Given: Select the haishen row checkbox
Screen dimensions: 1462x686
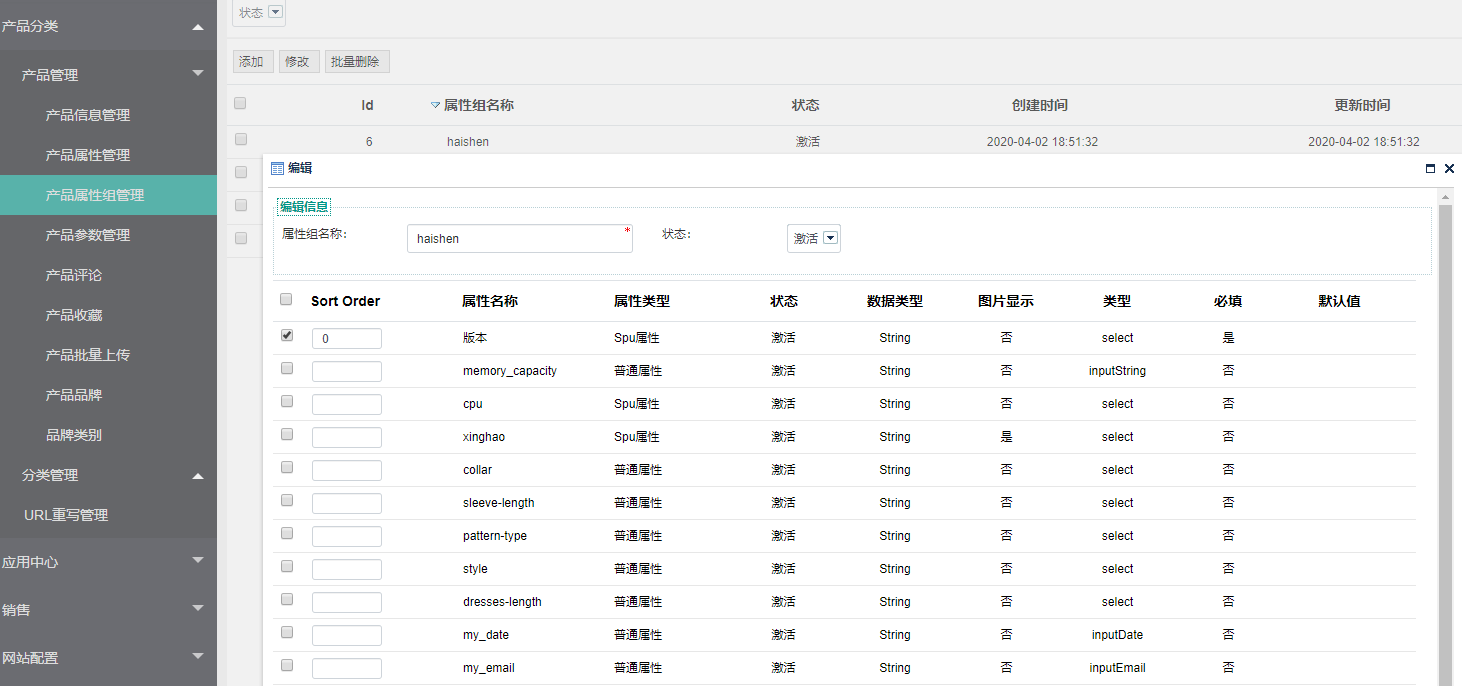Looking at the screenshot, I should click(240, 140).
